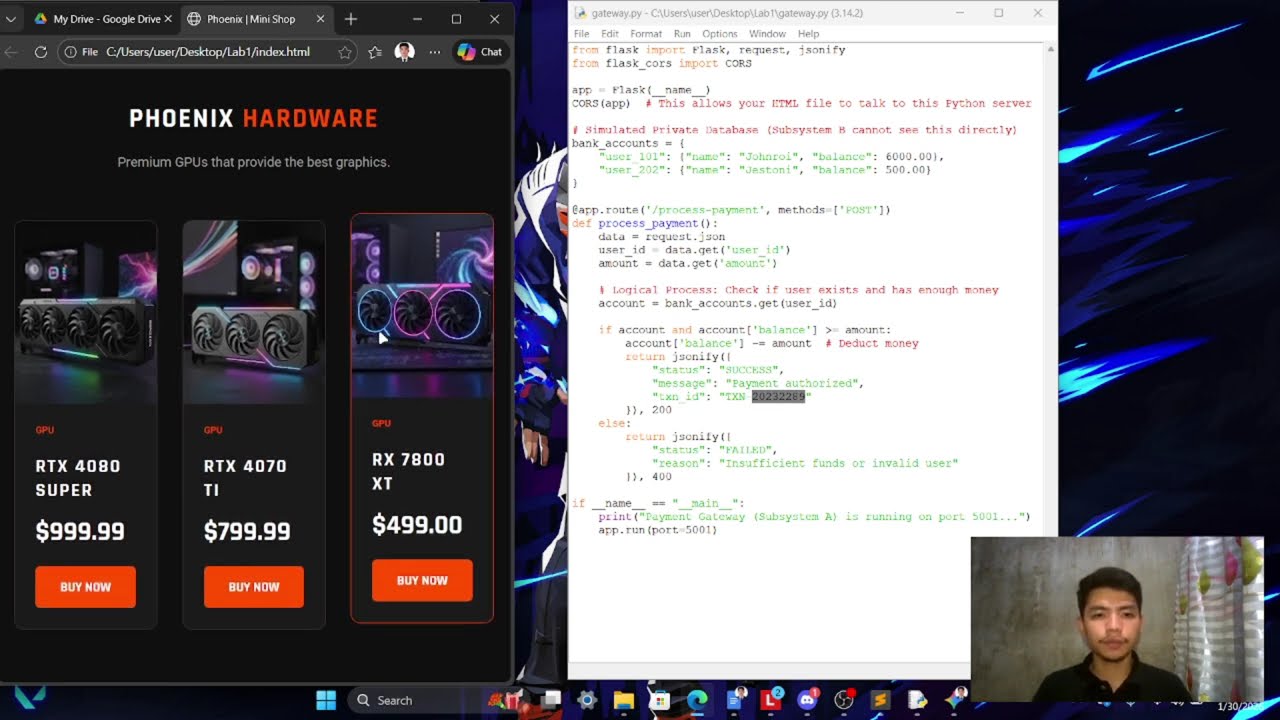Add this page to favorites star
This screenshot has height=720, width=1280.
click(x=344, y=52)
